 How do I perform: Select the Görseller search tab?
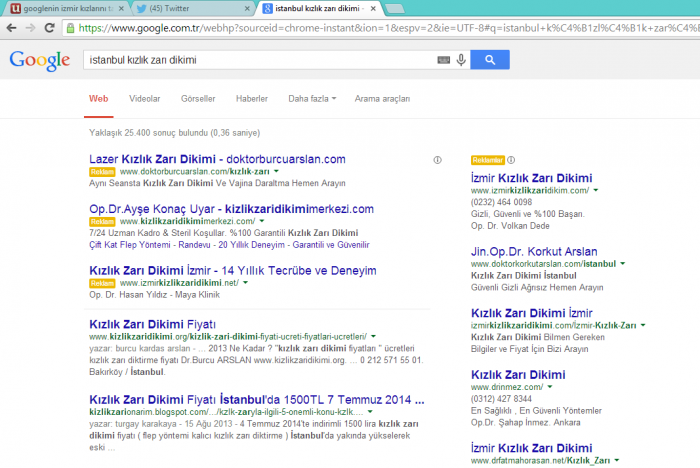[x=198, y=99]
